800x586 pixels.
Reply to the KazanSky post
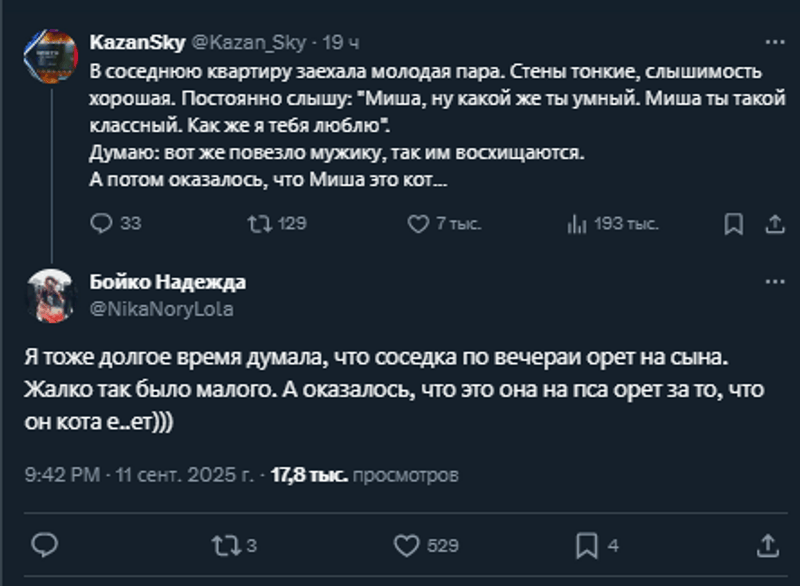(102, 224)
